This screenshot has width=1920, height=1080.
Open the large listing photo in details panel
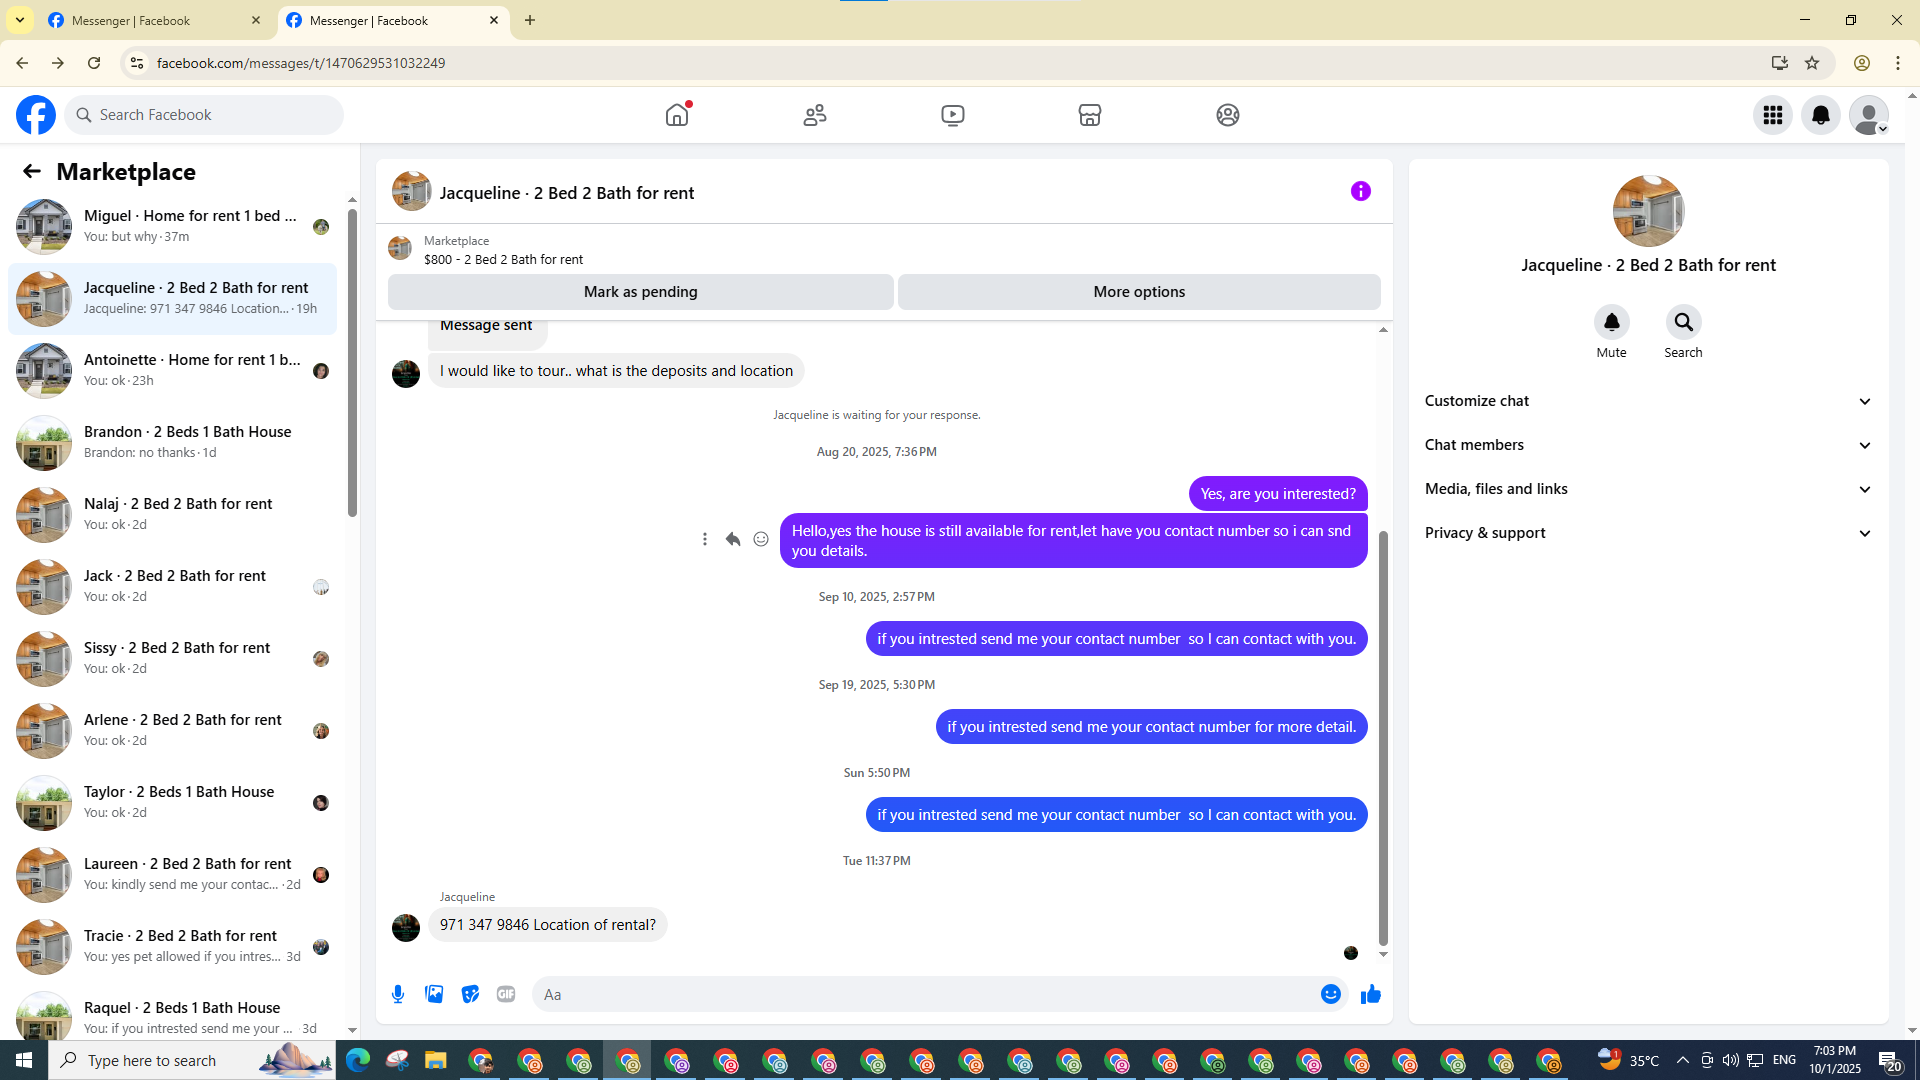pyautogui.click(x=1649, y=211)
